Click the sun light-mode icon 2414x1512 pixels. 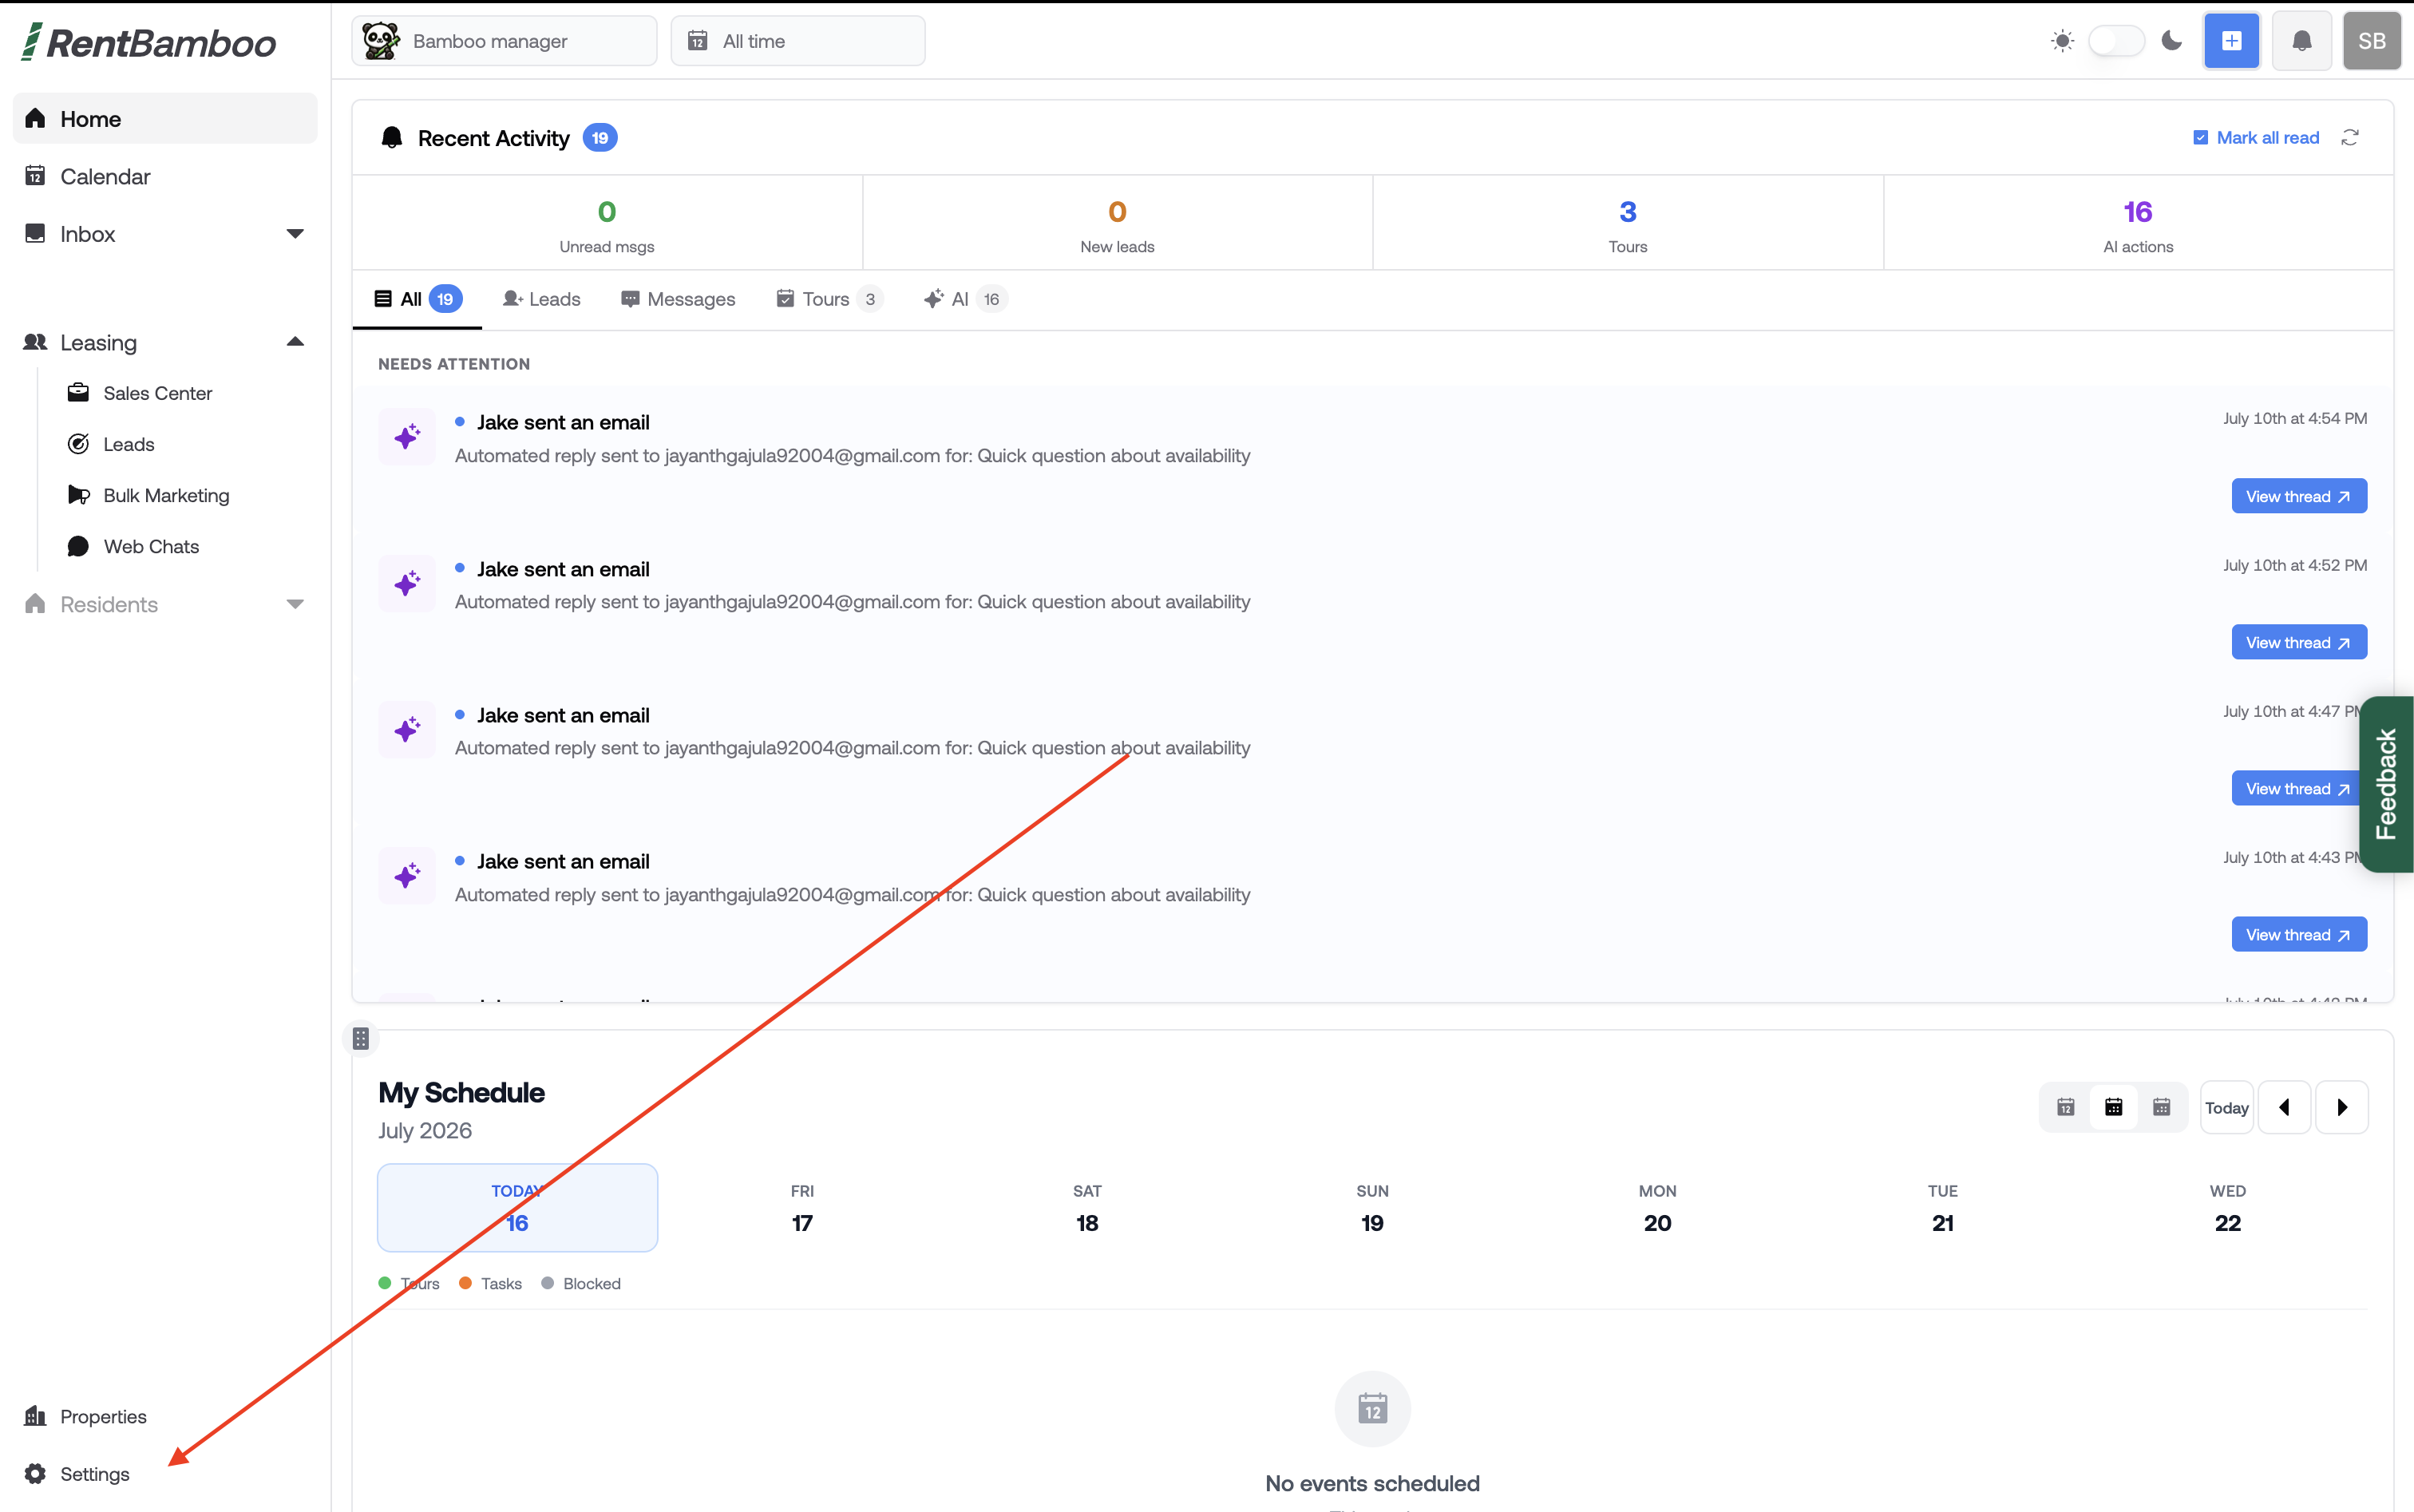[2062, 41]
